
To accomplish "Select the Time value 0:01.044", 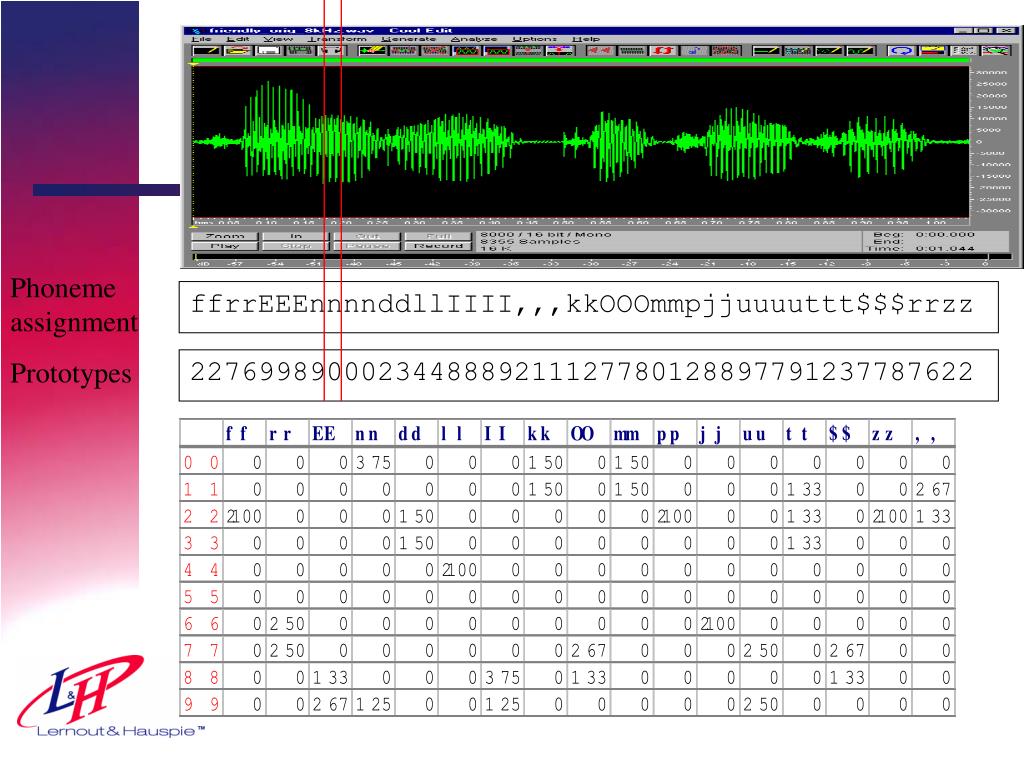I will 945,248.
